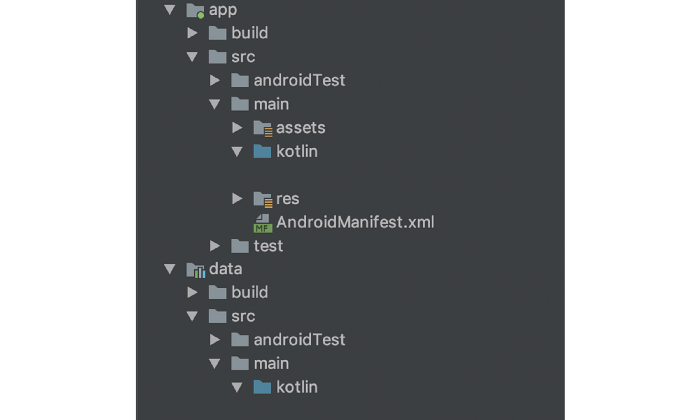Screen dimensions: 700x420
Task: Click the AndroidManifest.xml file icon
Action: (x=263, y=223)
